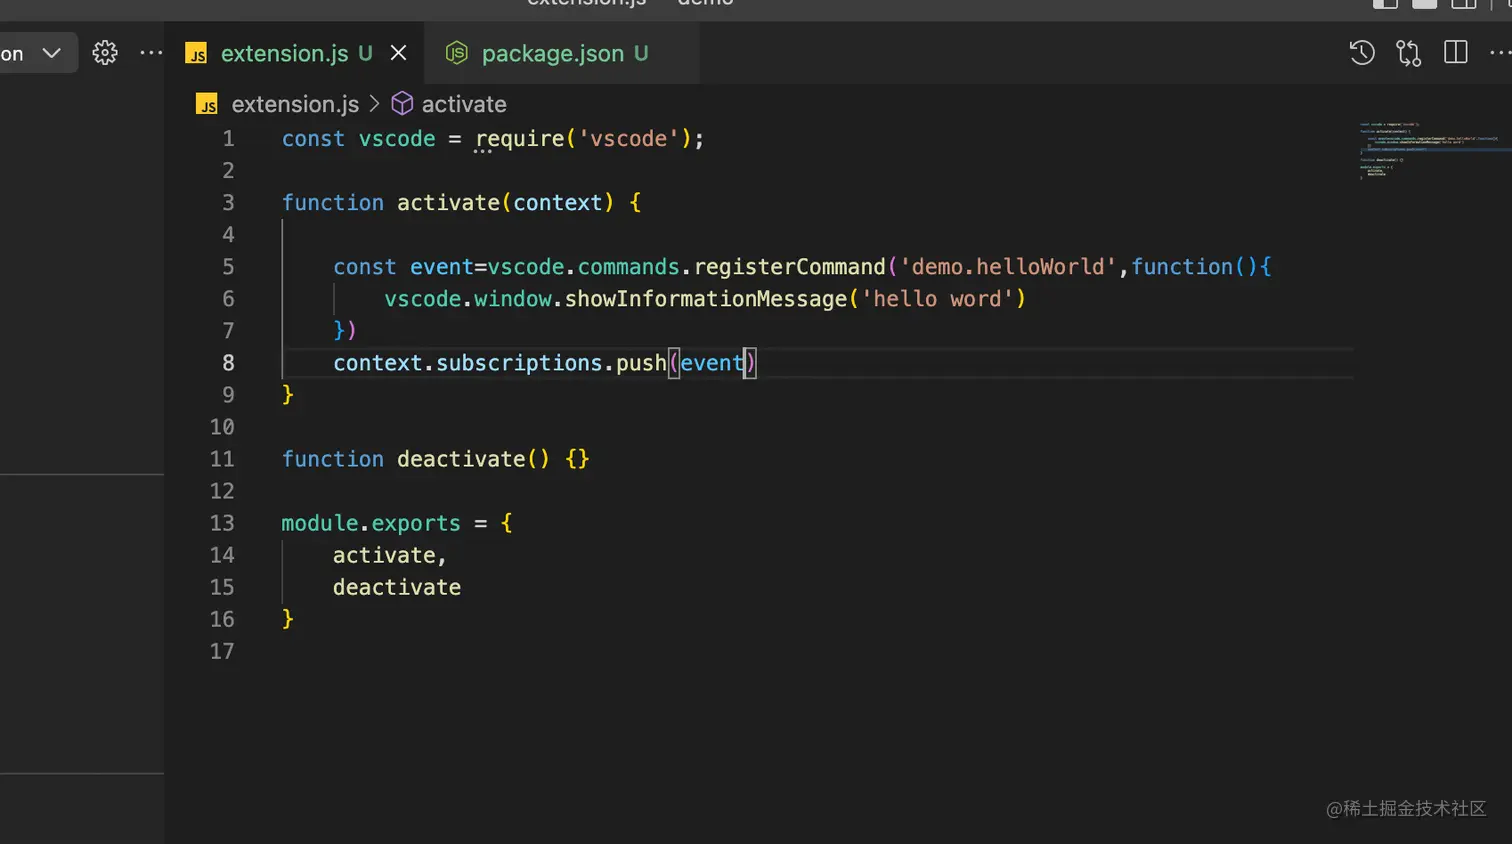Switch to the package.json tab
The image size is (1512, 844).
pyautogui.click(x=564, y=53)
